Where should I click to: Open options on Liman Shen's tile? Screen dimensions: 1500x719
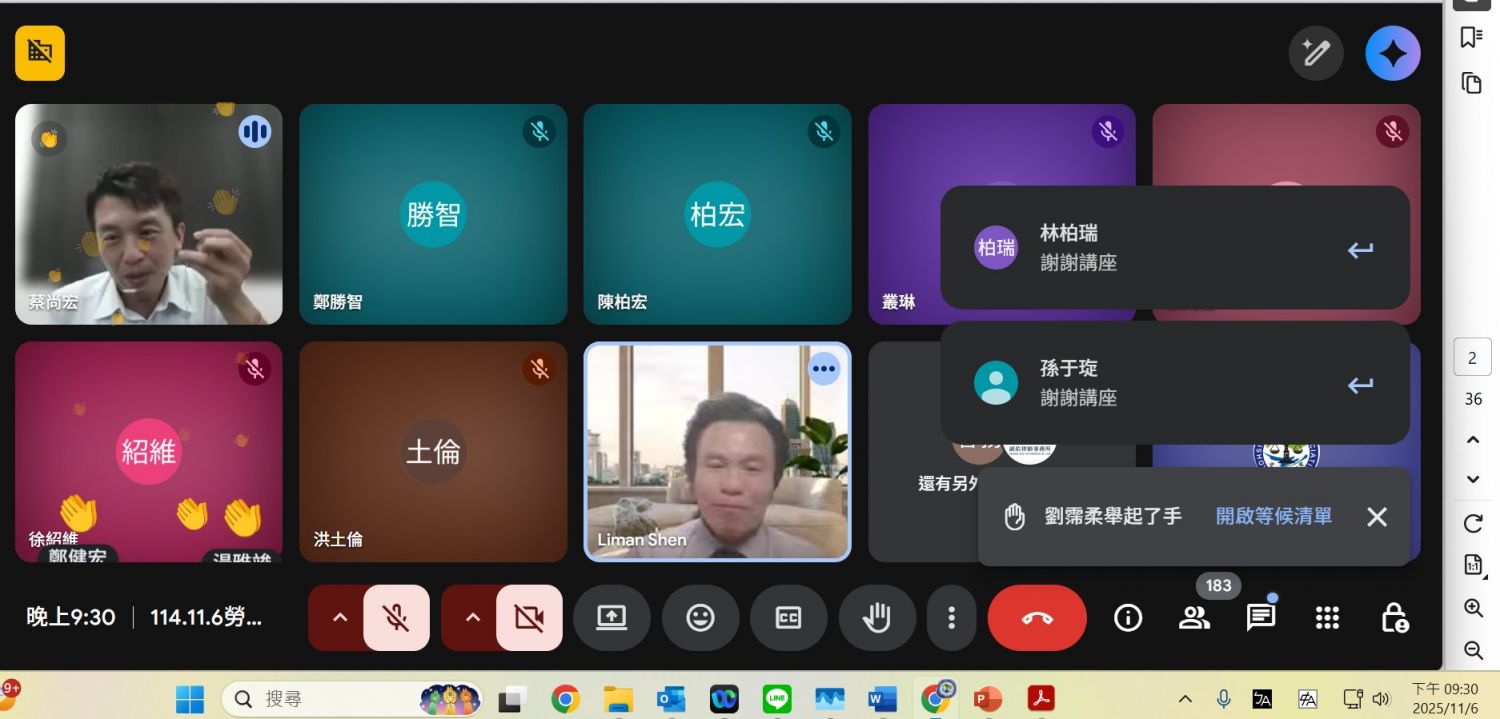[823, 369]
